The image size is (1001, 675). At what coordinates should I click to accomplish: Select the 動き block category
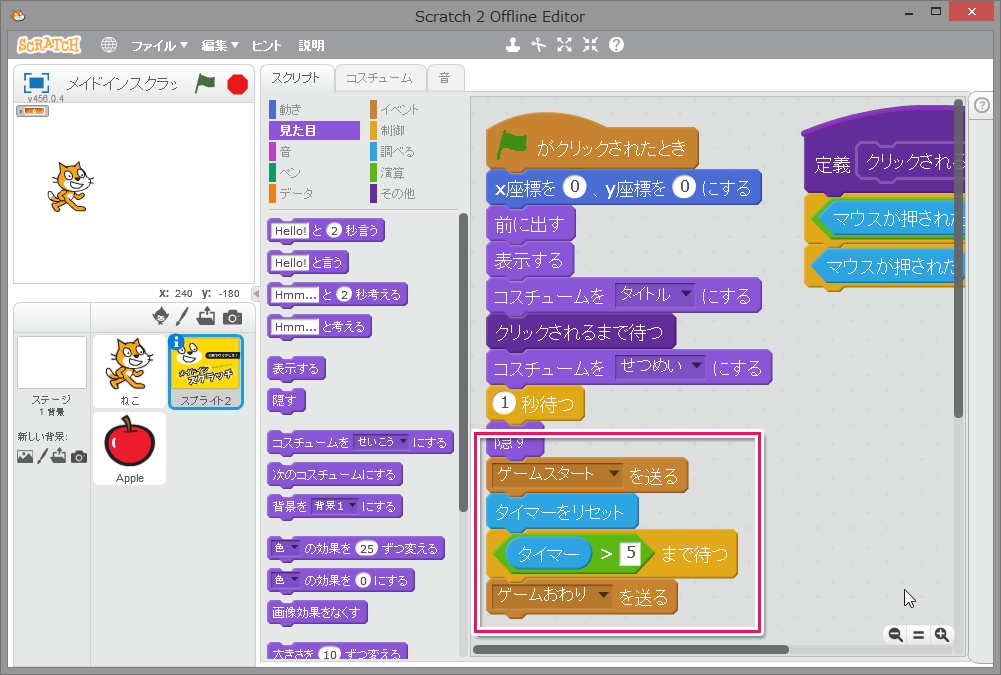pos(314,109)
